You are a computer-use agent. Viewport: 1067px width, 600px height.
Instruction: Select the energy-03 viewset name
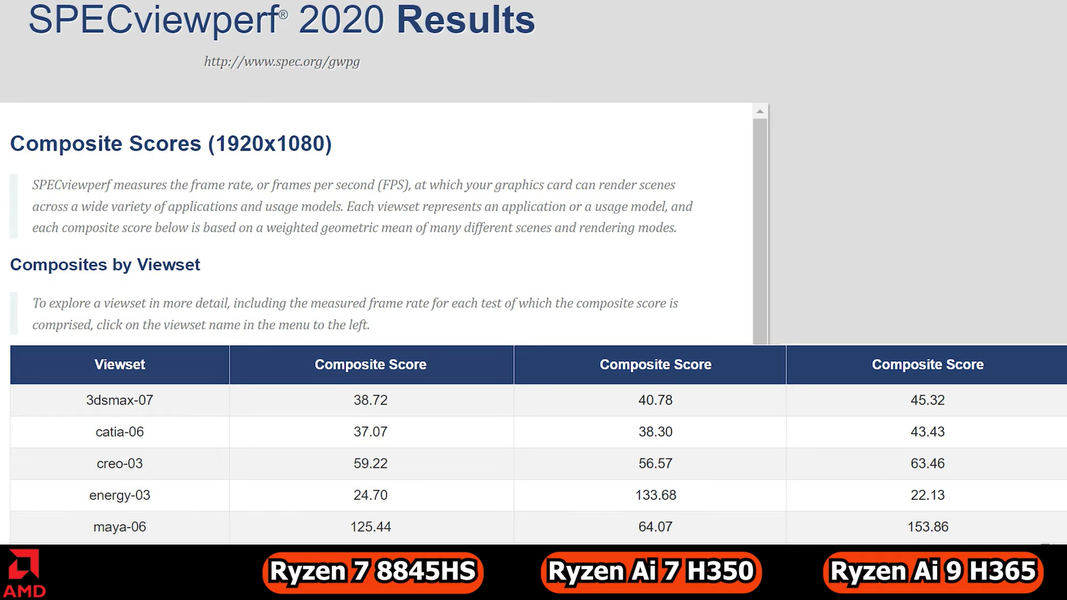tap(120, 495)
